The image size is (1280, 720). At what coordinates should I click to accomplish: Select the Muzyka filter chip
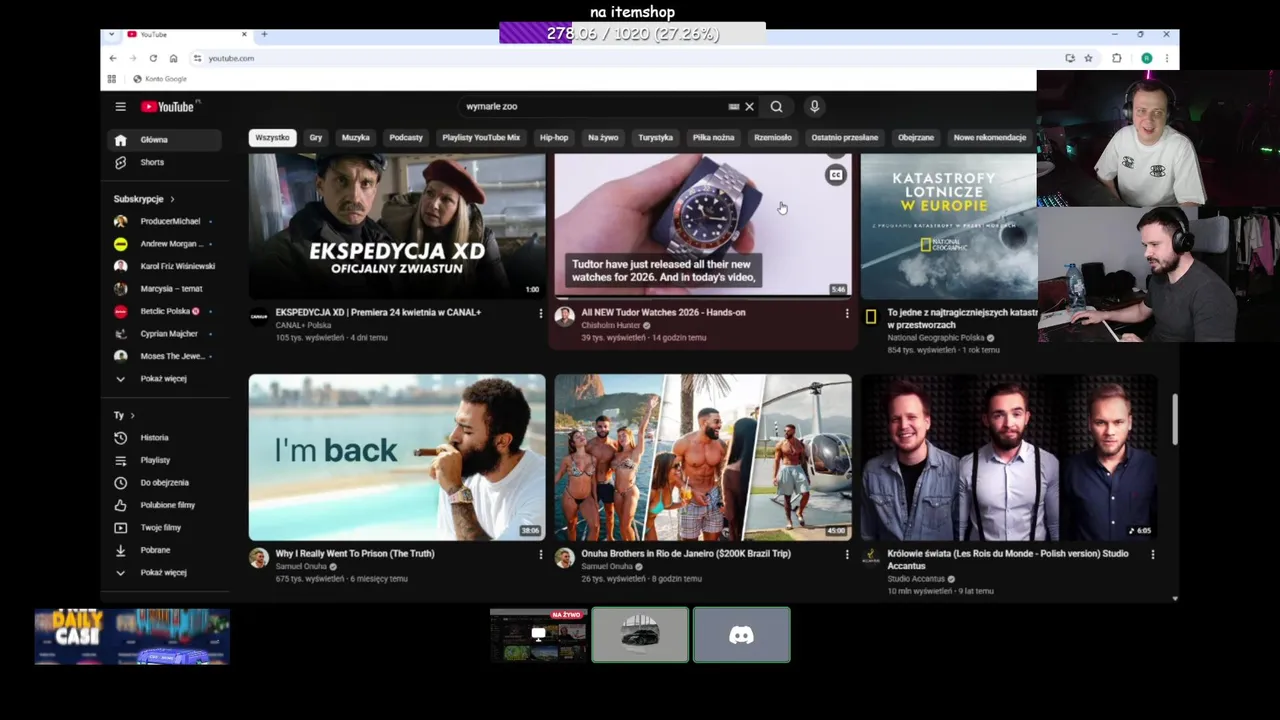click(356, 137)
